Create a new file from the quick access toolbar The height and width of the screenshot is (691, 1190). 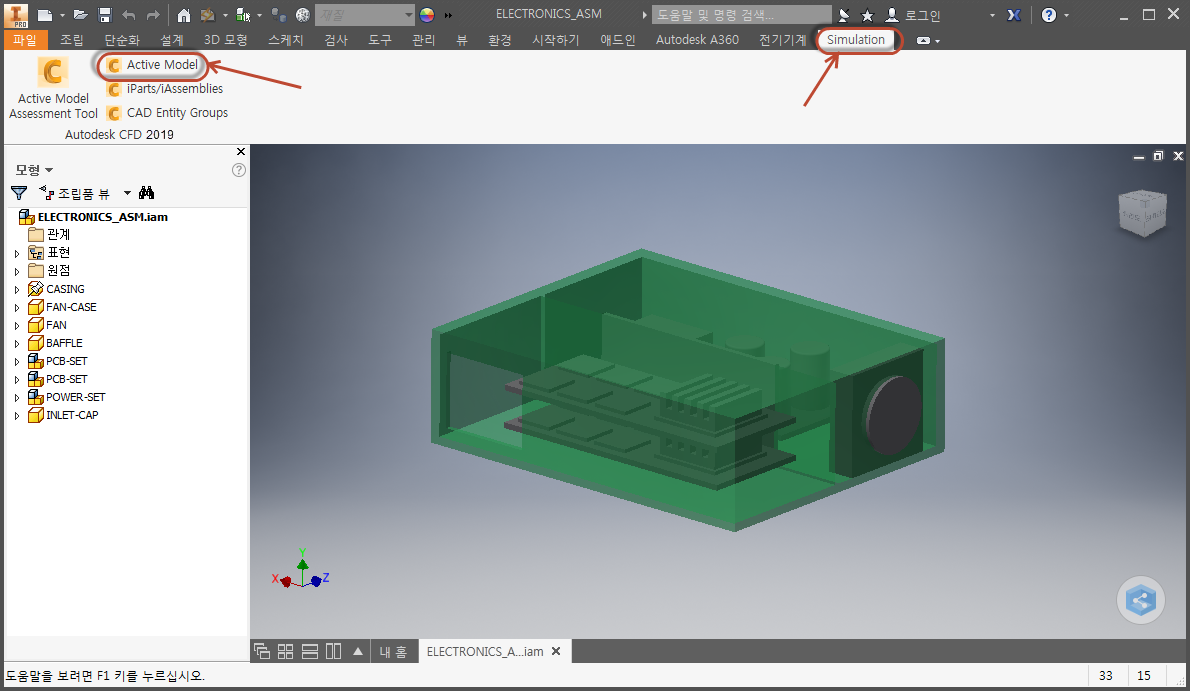click(45, 15)
